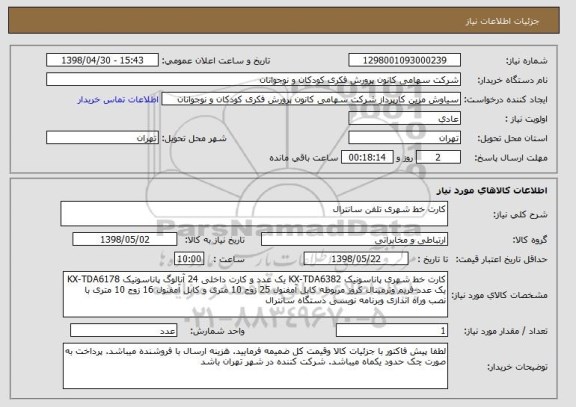Click the goods specification text area KX-TDA6382

tap(255, 295)
